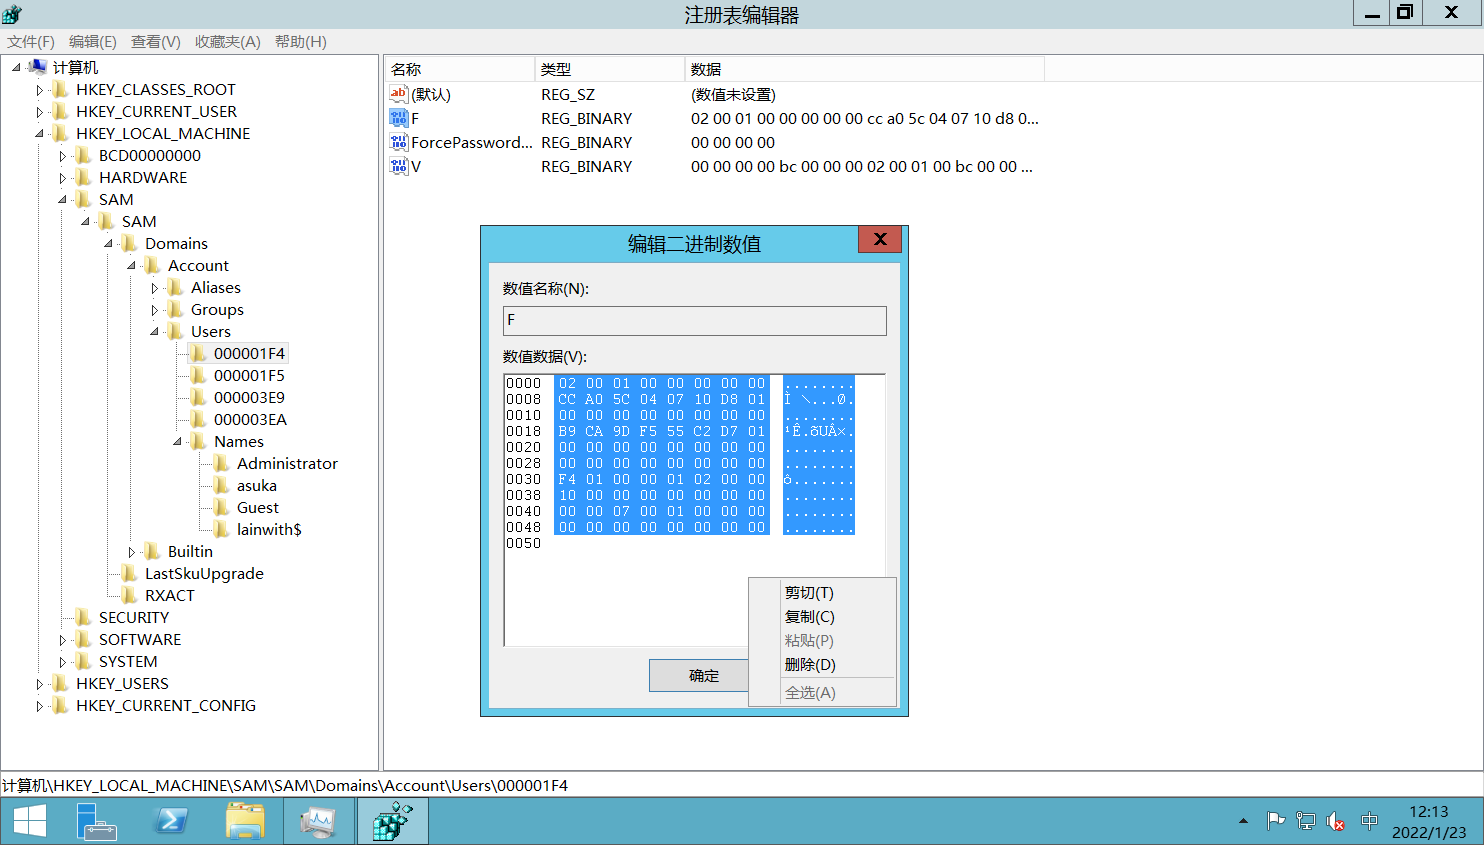Open the 查看(V) menu
This screenshot has height=845, width=1484.
[x=156, y=41]
